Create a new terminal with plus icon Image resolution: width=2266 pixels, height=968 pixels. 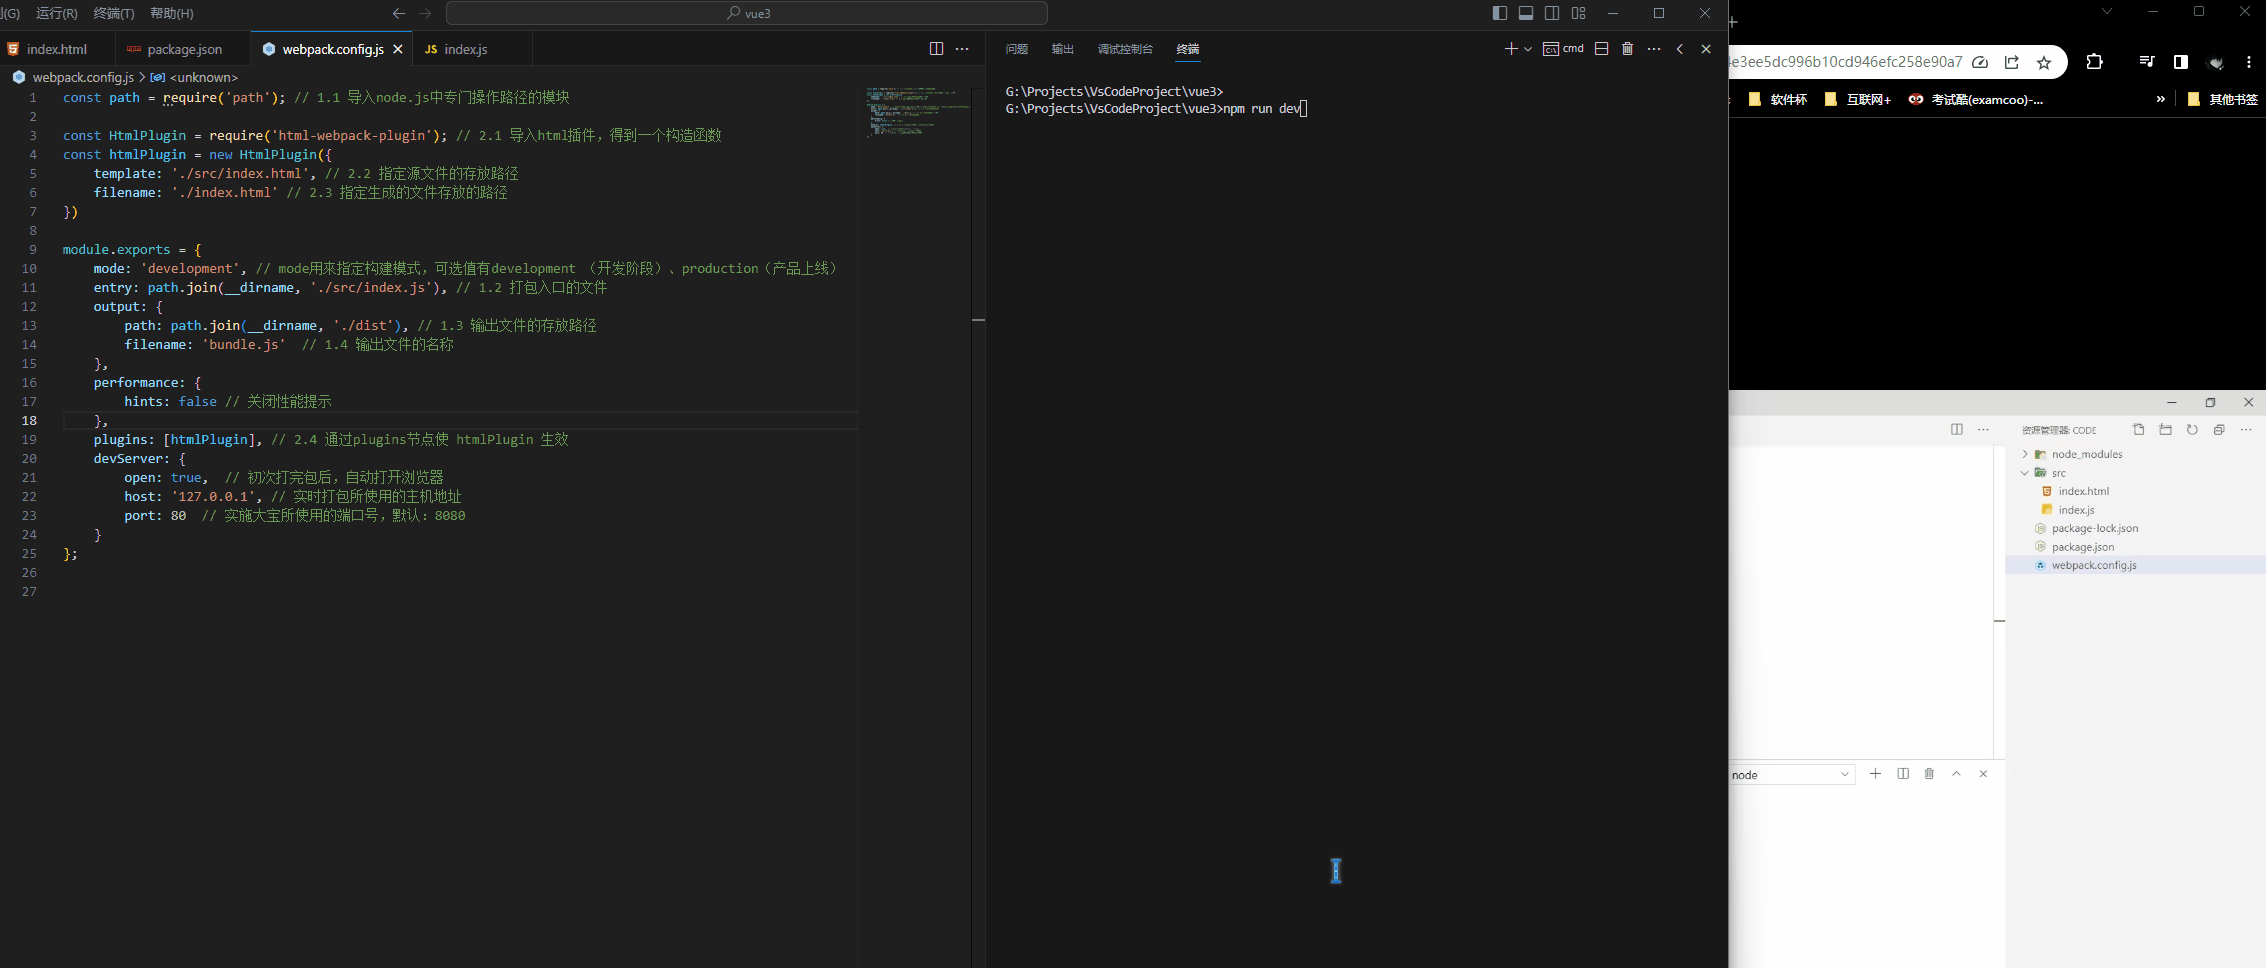(1511, 49)
